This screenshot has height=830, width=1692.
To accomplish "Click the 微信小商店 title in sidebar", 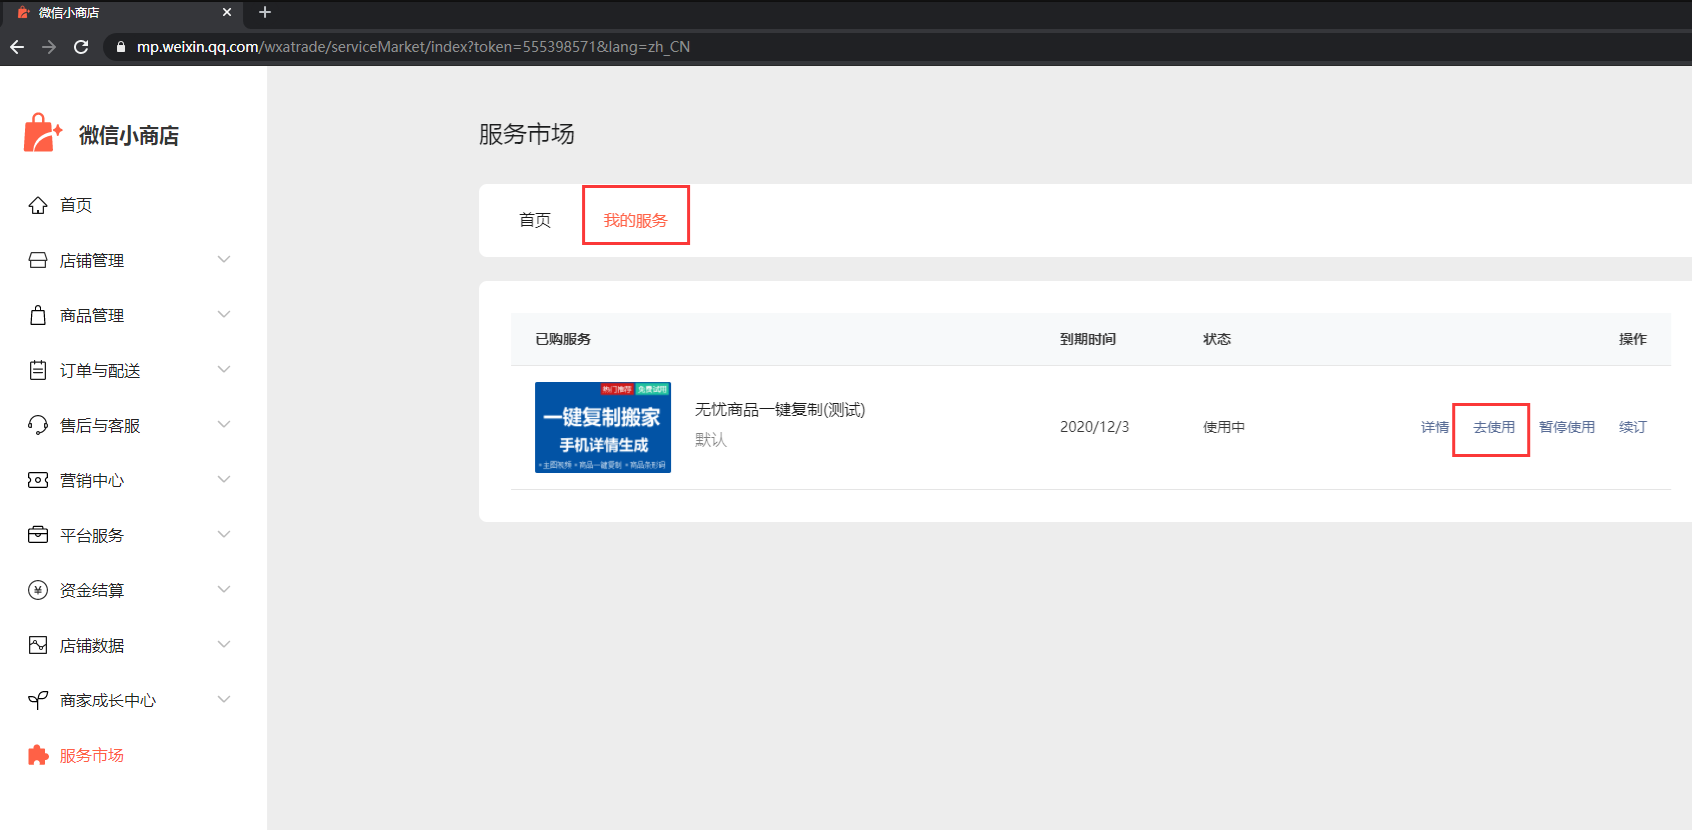I will pyautogui.click(x=129, y=135).
